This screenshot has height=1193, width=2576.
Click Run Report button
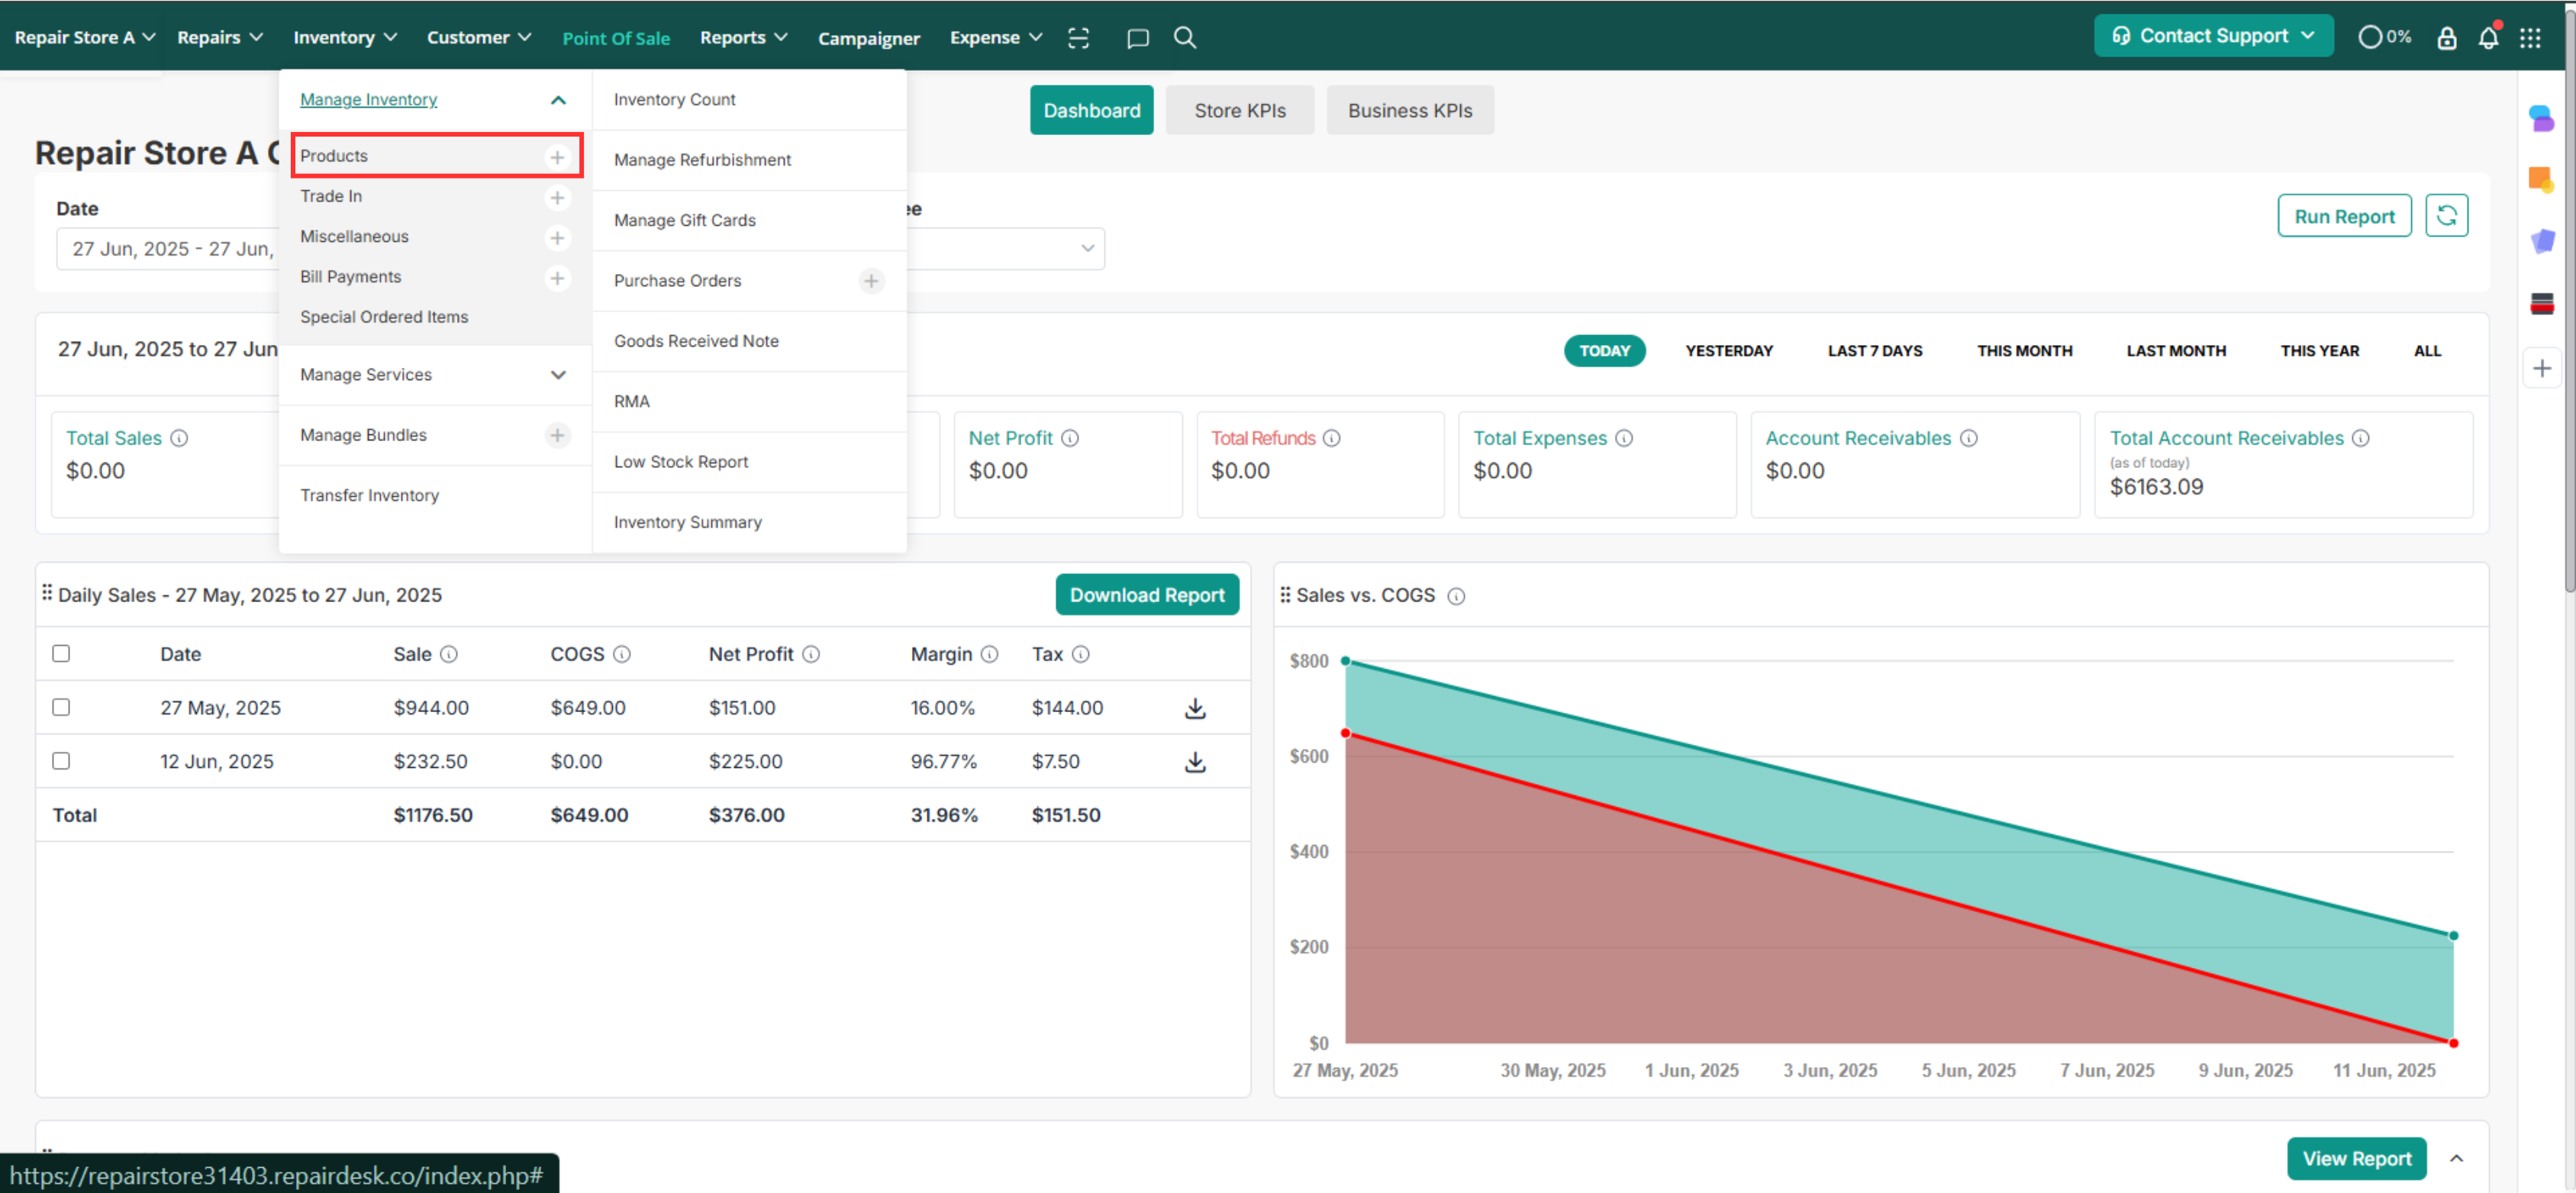(x=2343, y=216)
